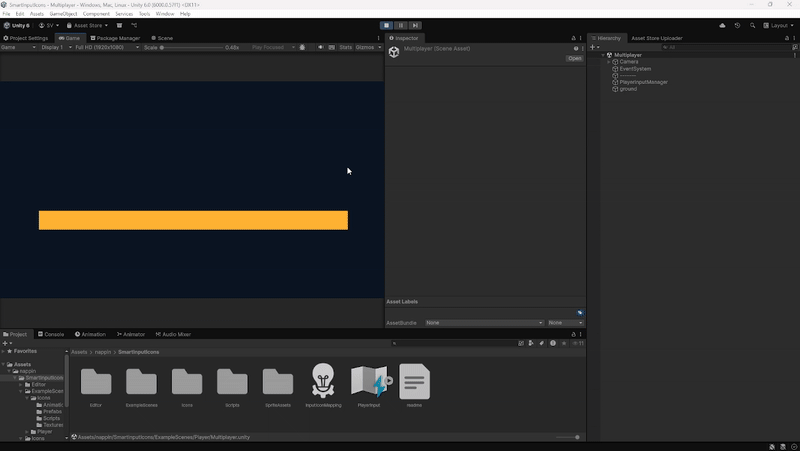This screenshot has width=800, height=451.
Task: Open the SpriteAssets folder thumbnail
Action: pos(278,382)
